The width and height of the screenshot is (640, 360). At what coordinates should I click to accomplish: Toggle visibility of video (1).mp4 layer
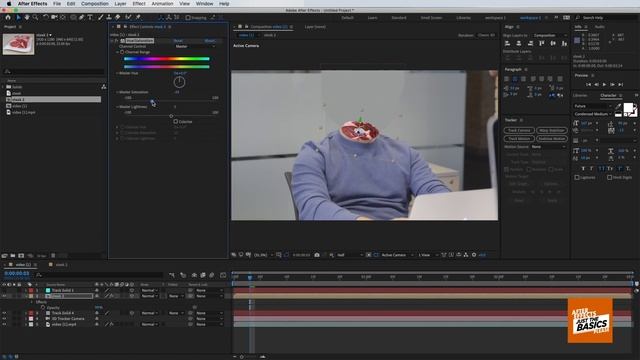point(4,324)
